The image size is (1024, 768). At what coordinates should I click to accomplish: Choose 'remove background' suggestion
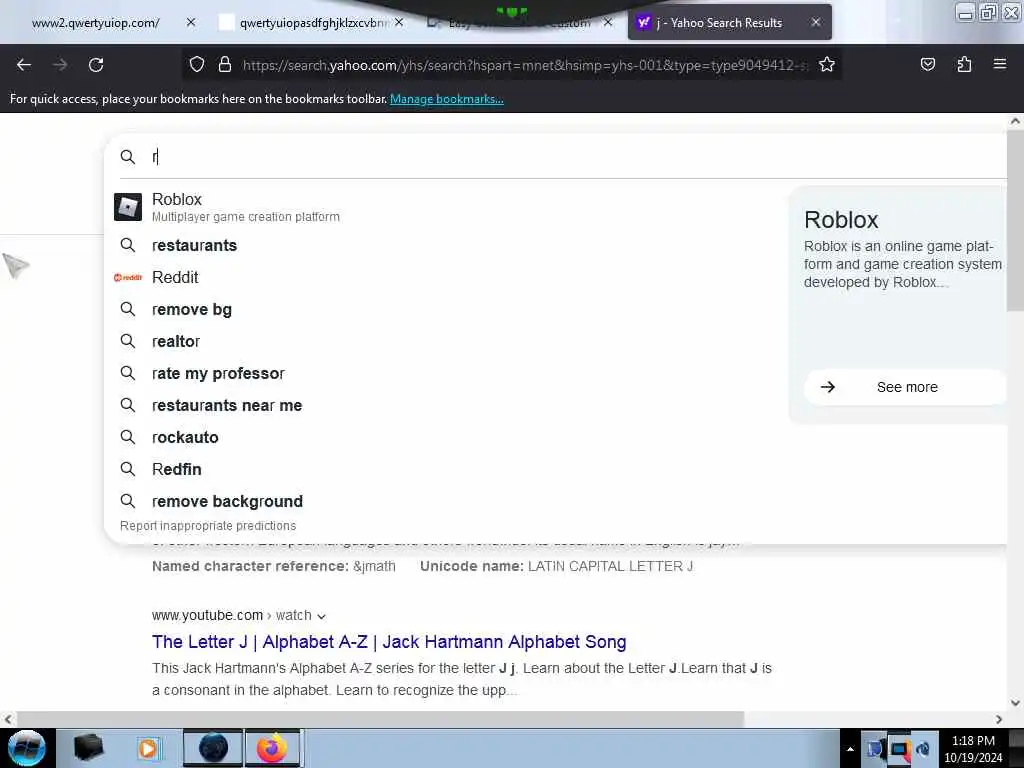click(x=227, y=502)
